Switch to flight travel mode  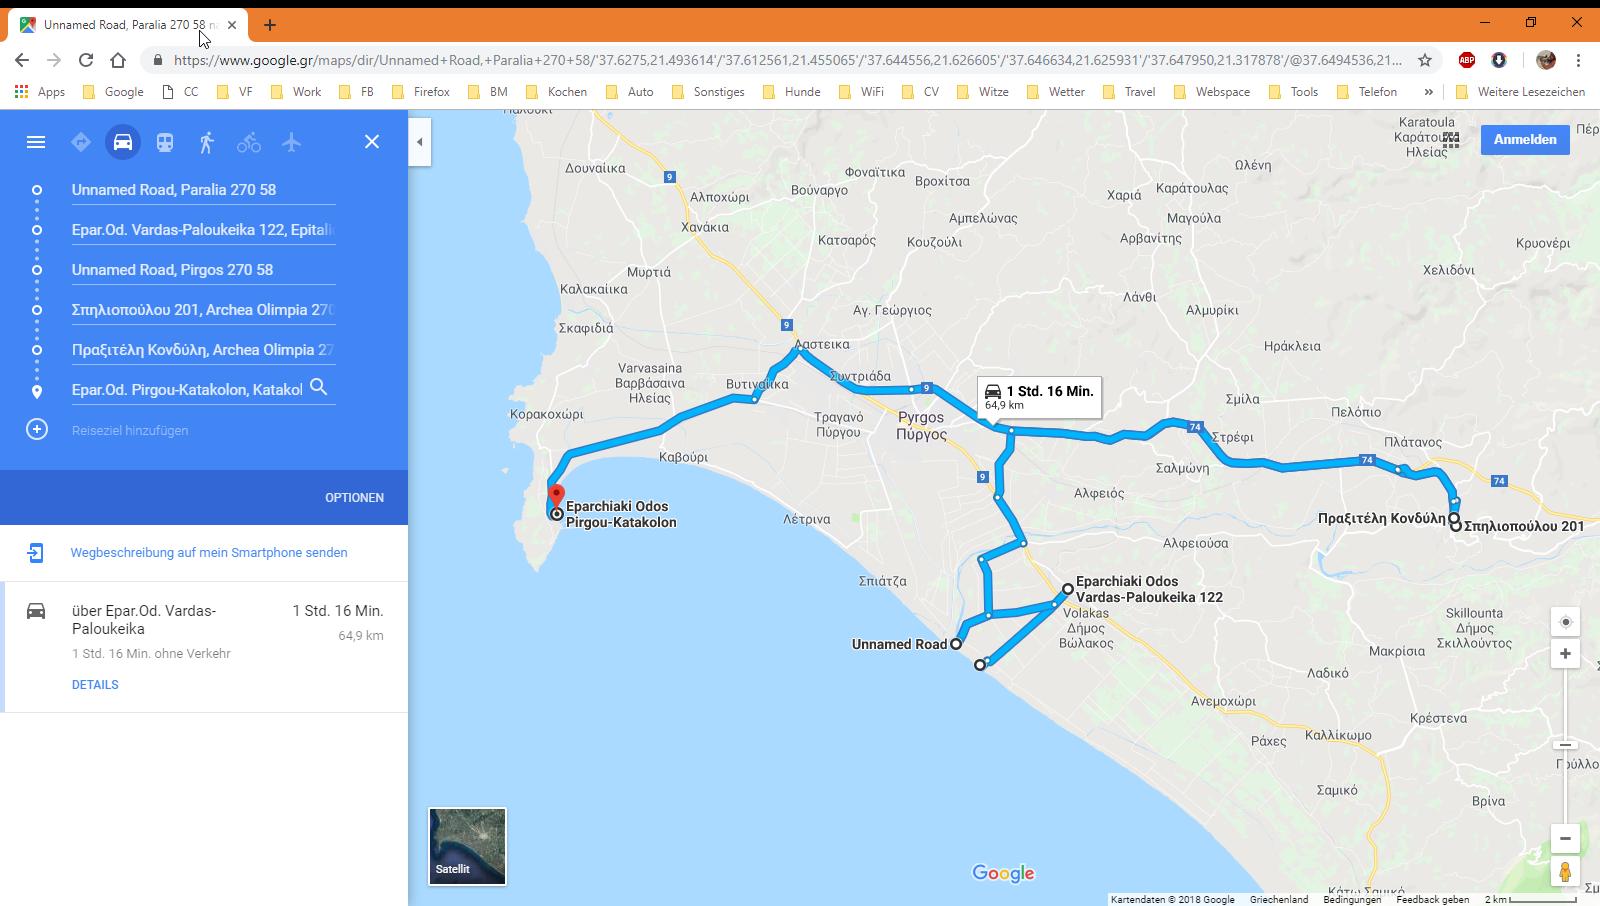[x=291, y=142]
